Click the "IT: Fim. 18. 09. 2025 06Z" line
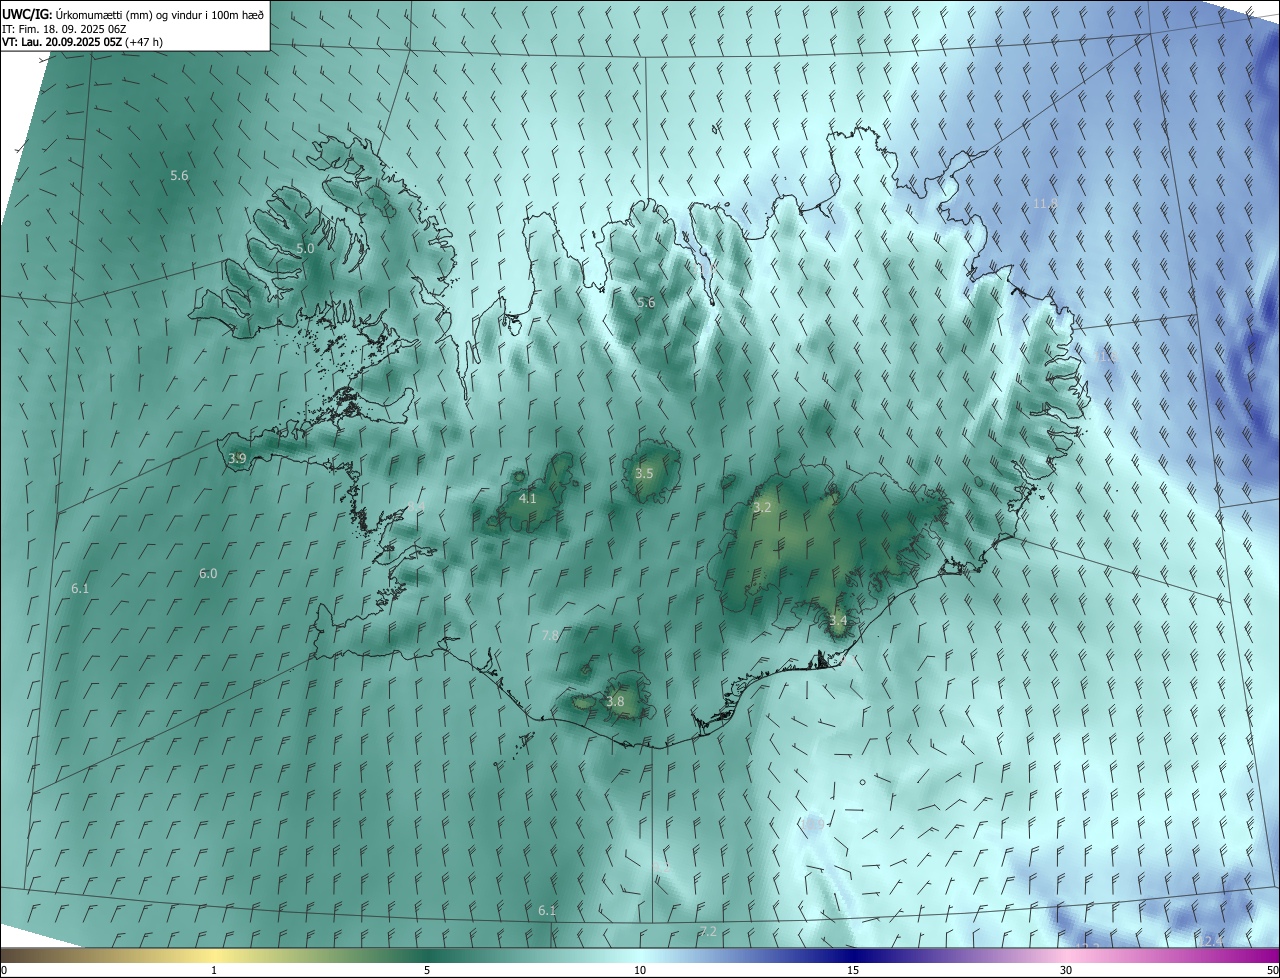 tap(63, 29)
